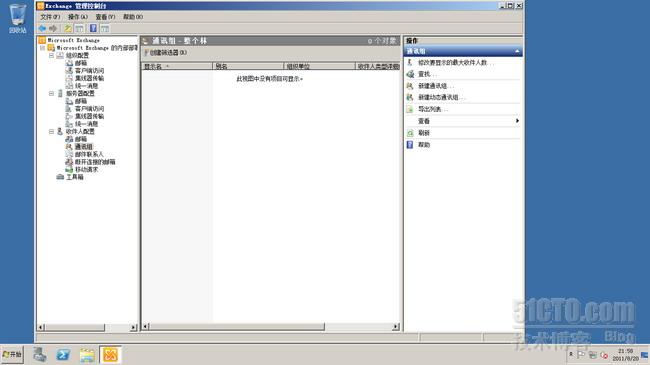Select 集线器传输 under 服务器配置
The width and height of the screenshot is (650, 365).
tap(90, 117)
